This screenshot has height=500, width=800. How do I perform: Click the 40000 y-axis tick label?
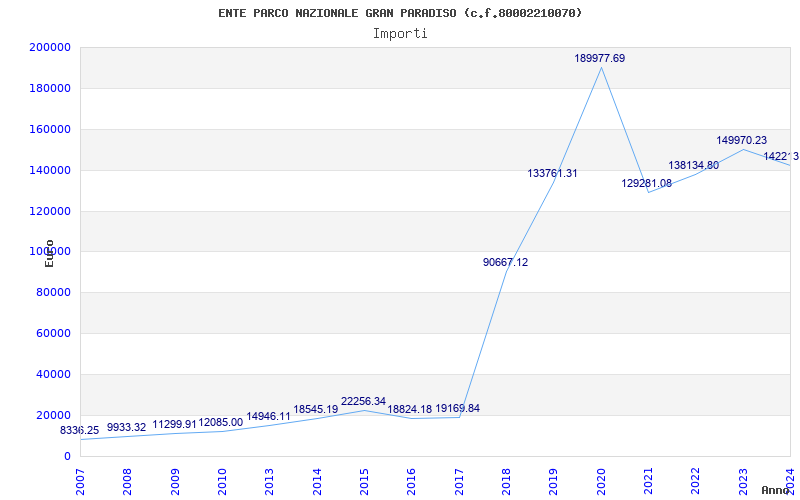53,374
